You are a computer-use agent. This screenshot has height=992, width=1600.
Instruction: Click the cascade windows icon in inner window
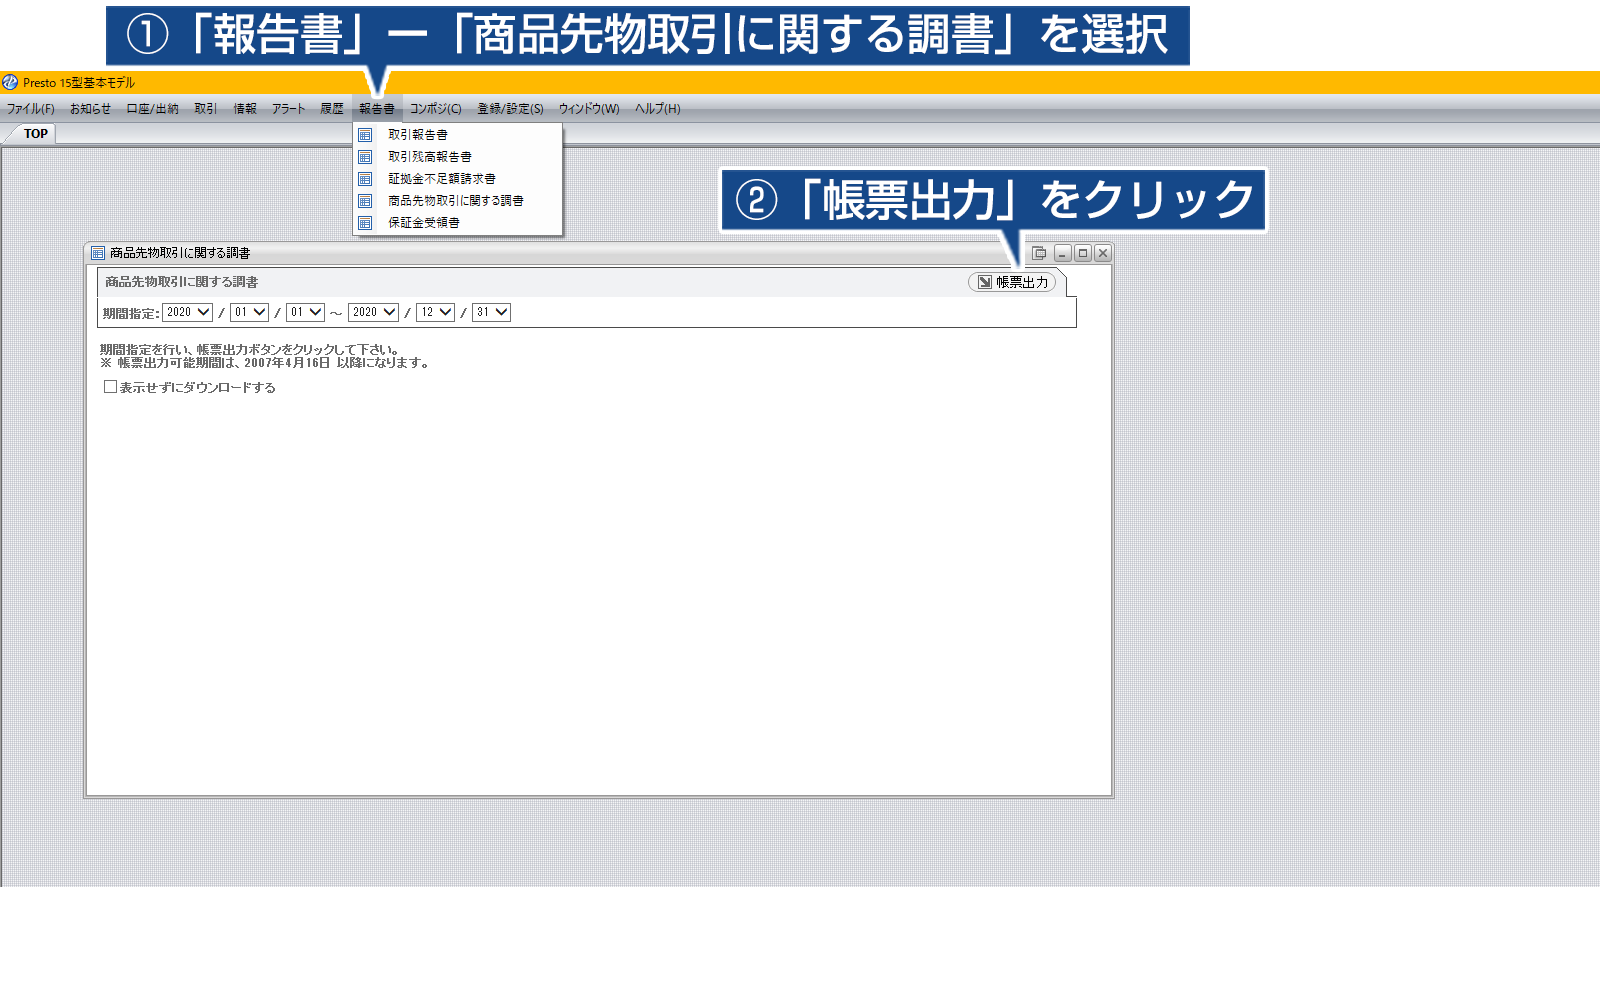tap(1039, 253)
